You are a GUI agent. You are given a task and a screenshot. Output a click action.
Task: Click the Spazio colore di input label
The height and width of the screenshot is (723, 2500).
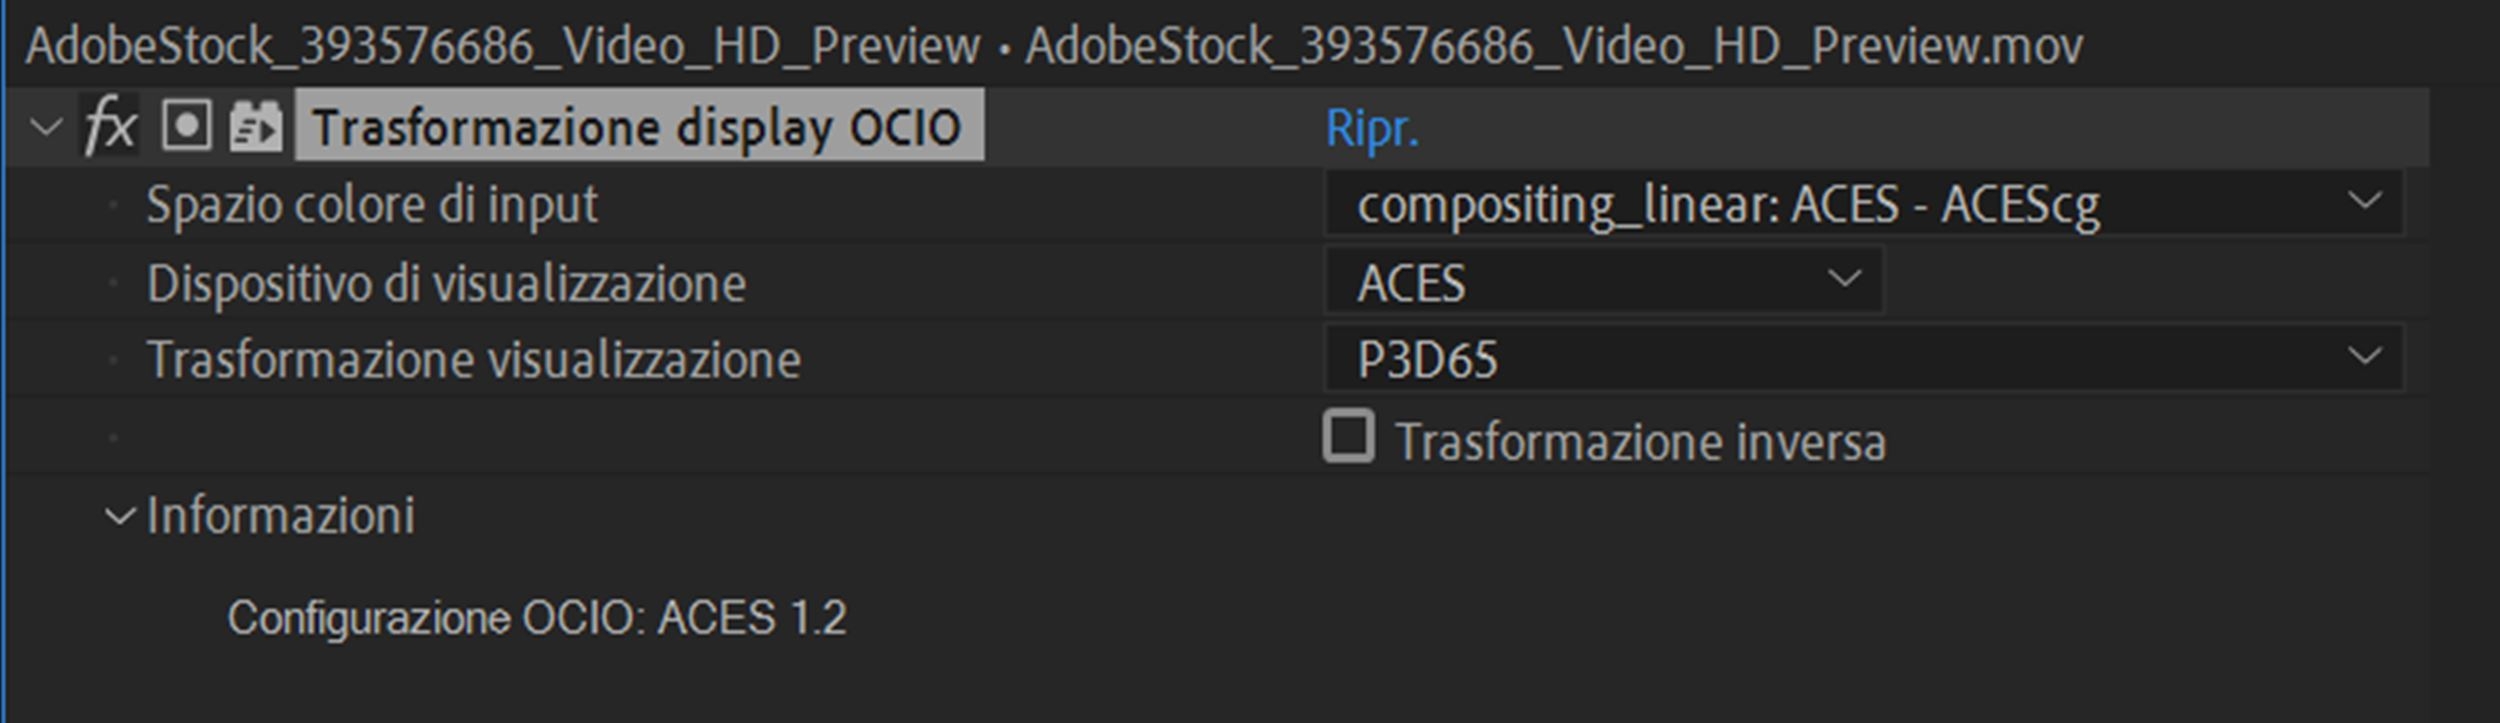pyautogui.click(x=372, y=205)
